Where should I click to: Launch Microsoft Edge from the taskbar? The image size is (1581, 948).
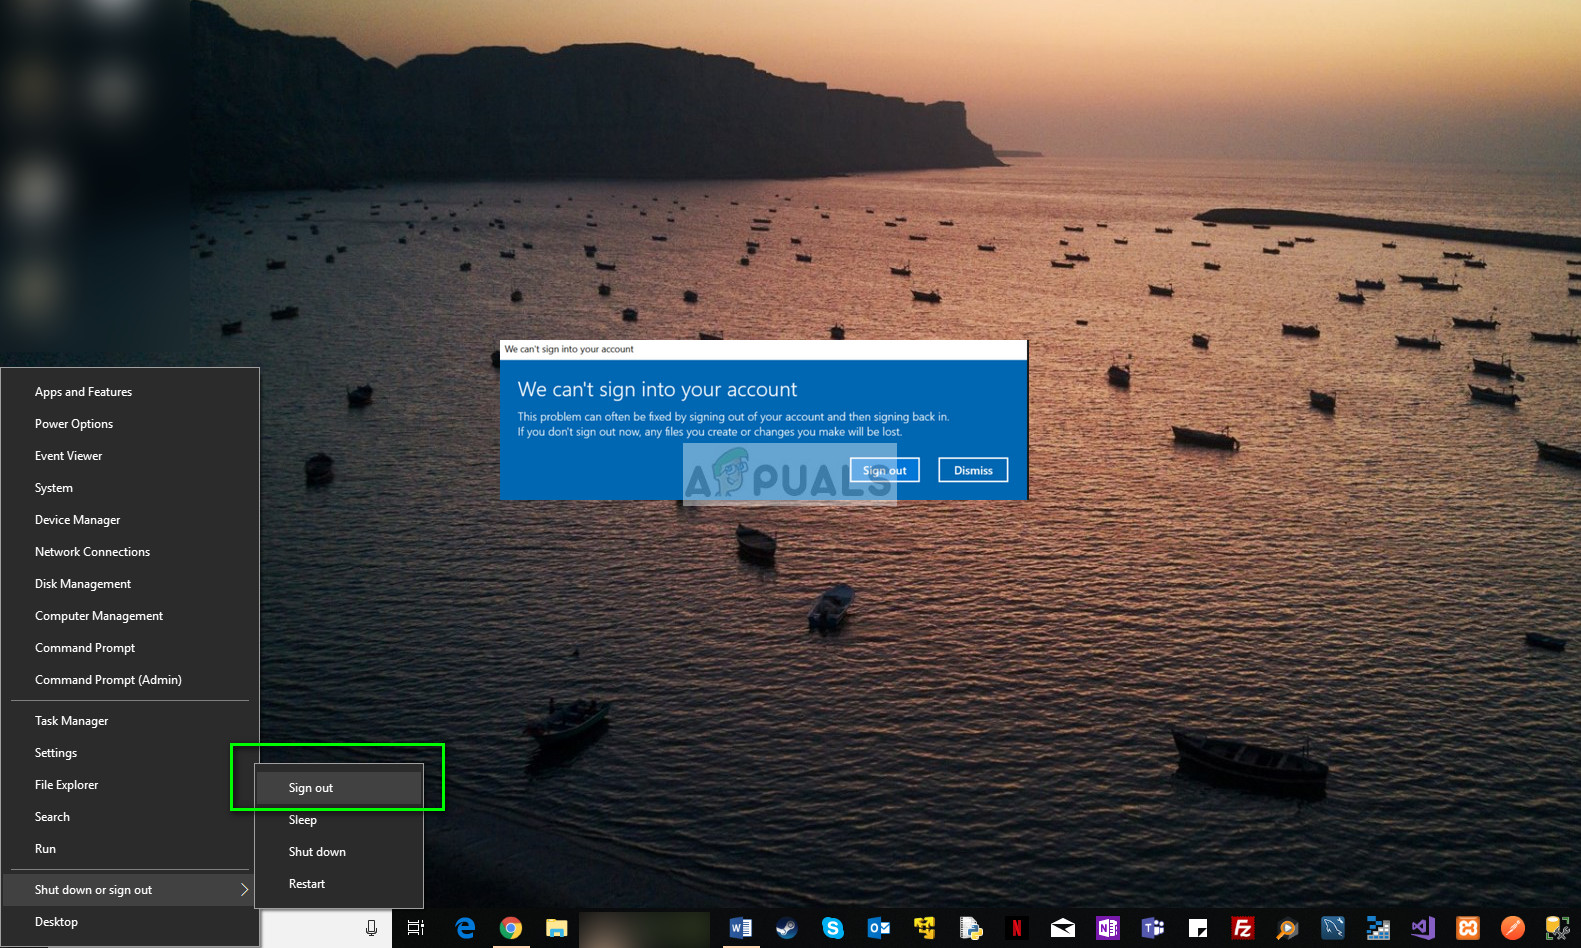465,929
